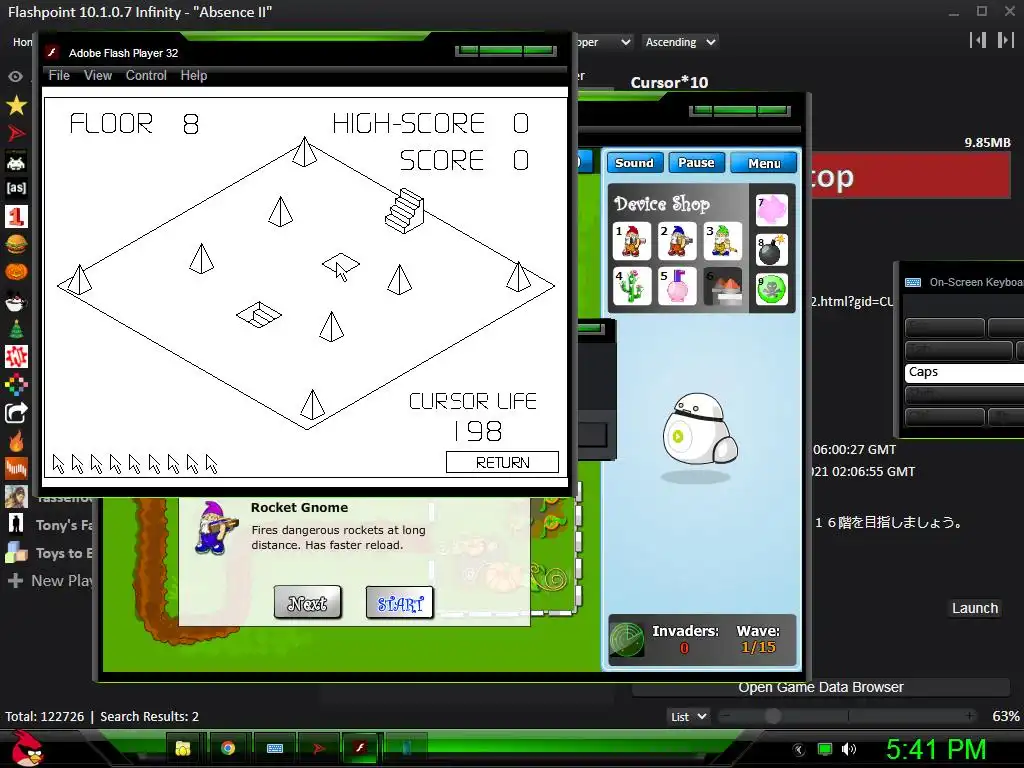This screenshot has height=768, width=1024.
Task: Select item 8 bomb in Device Shop
Action: tap(772, 250)
